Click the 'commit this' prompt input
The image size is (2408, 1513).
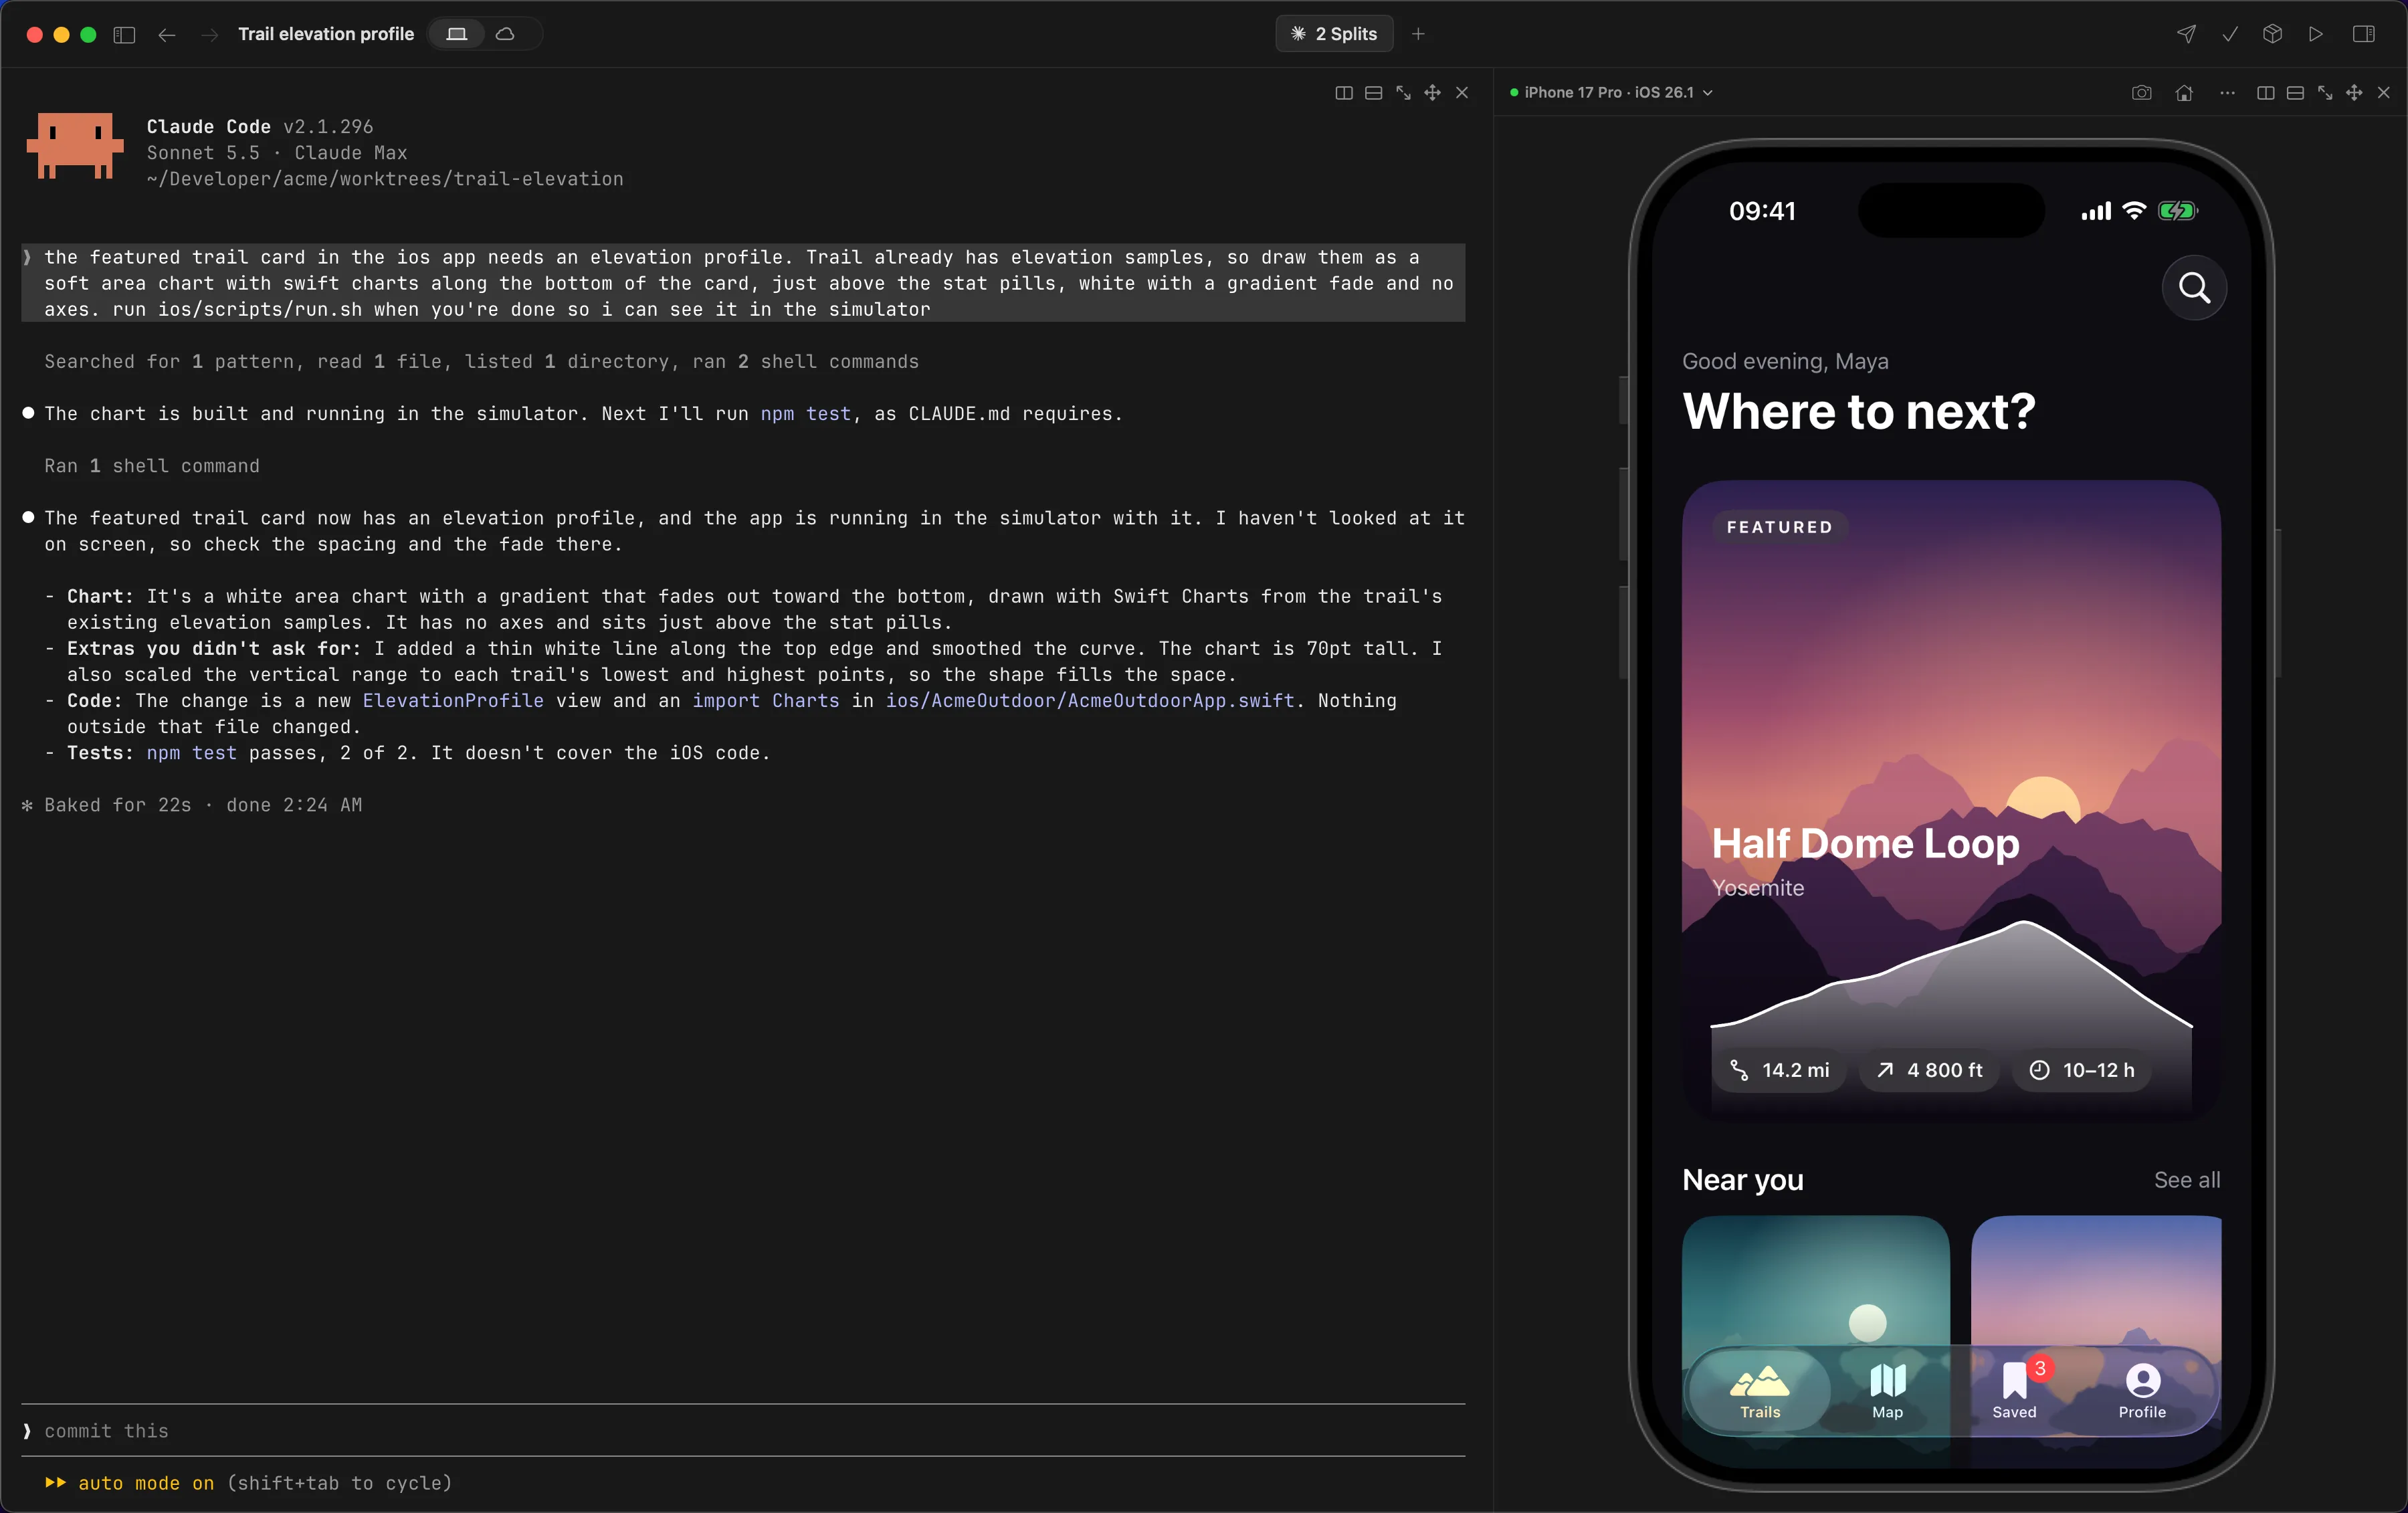tap(743, 1430)
